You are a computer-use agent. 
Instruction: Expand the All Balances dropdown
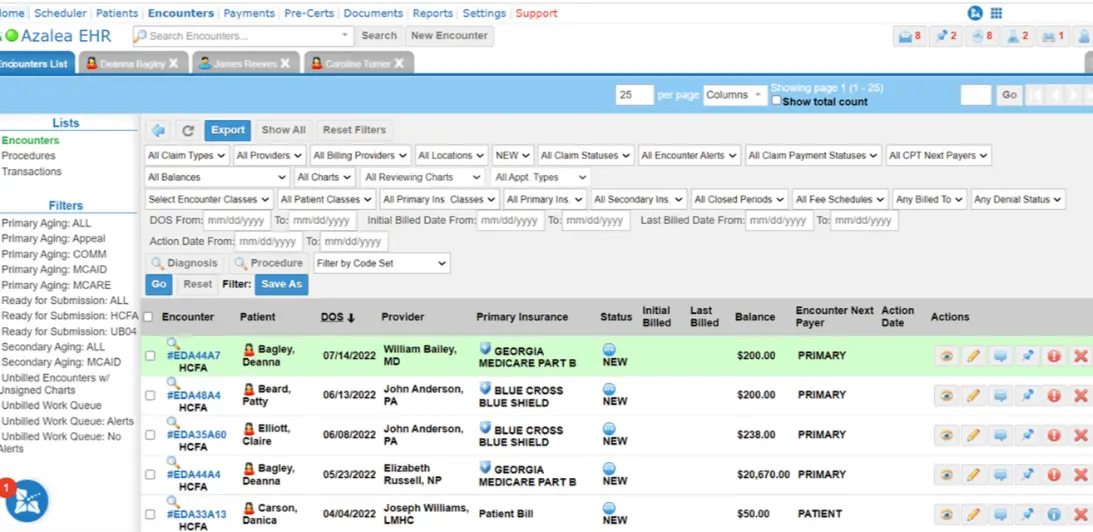[217, 177]
